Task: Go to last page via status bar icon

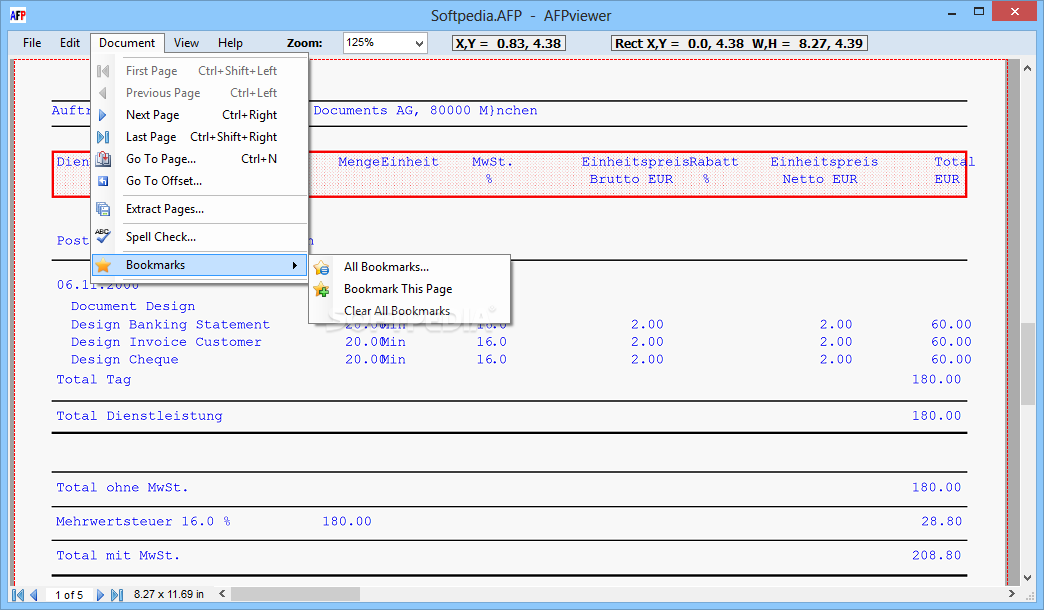Action: click(117, 595)
